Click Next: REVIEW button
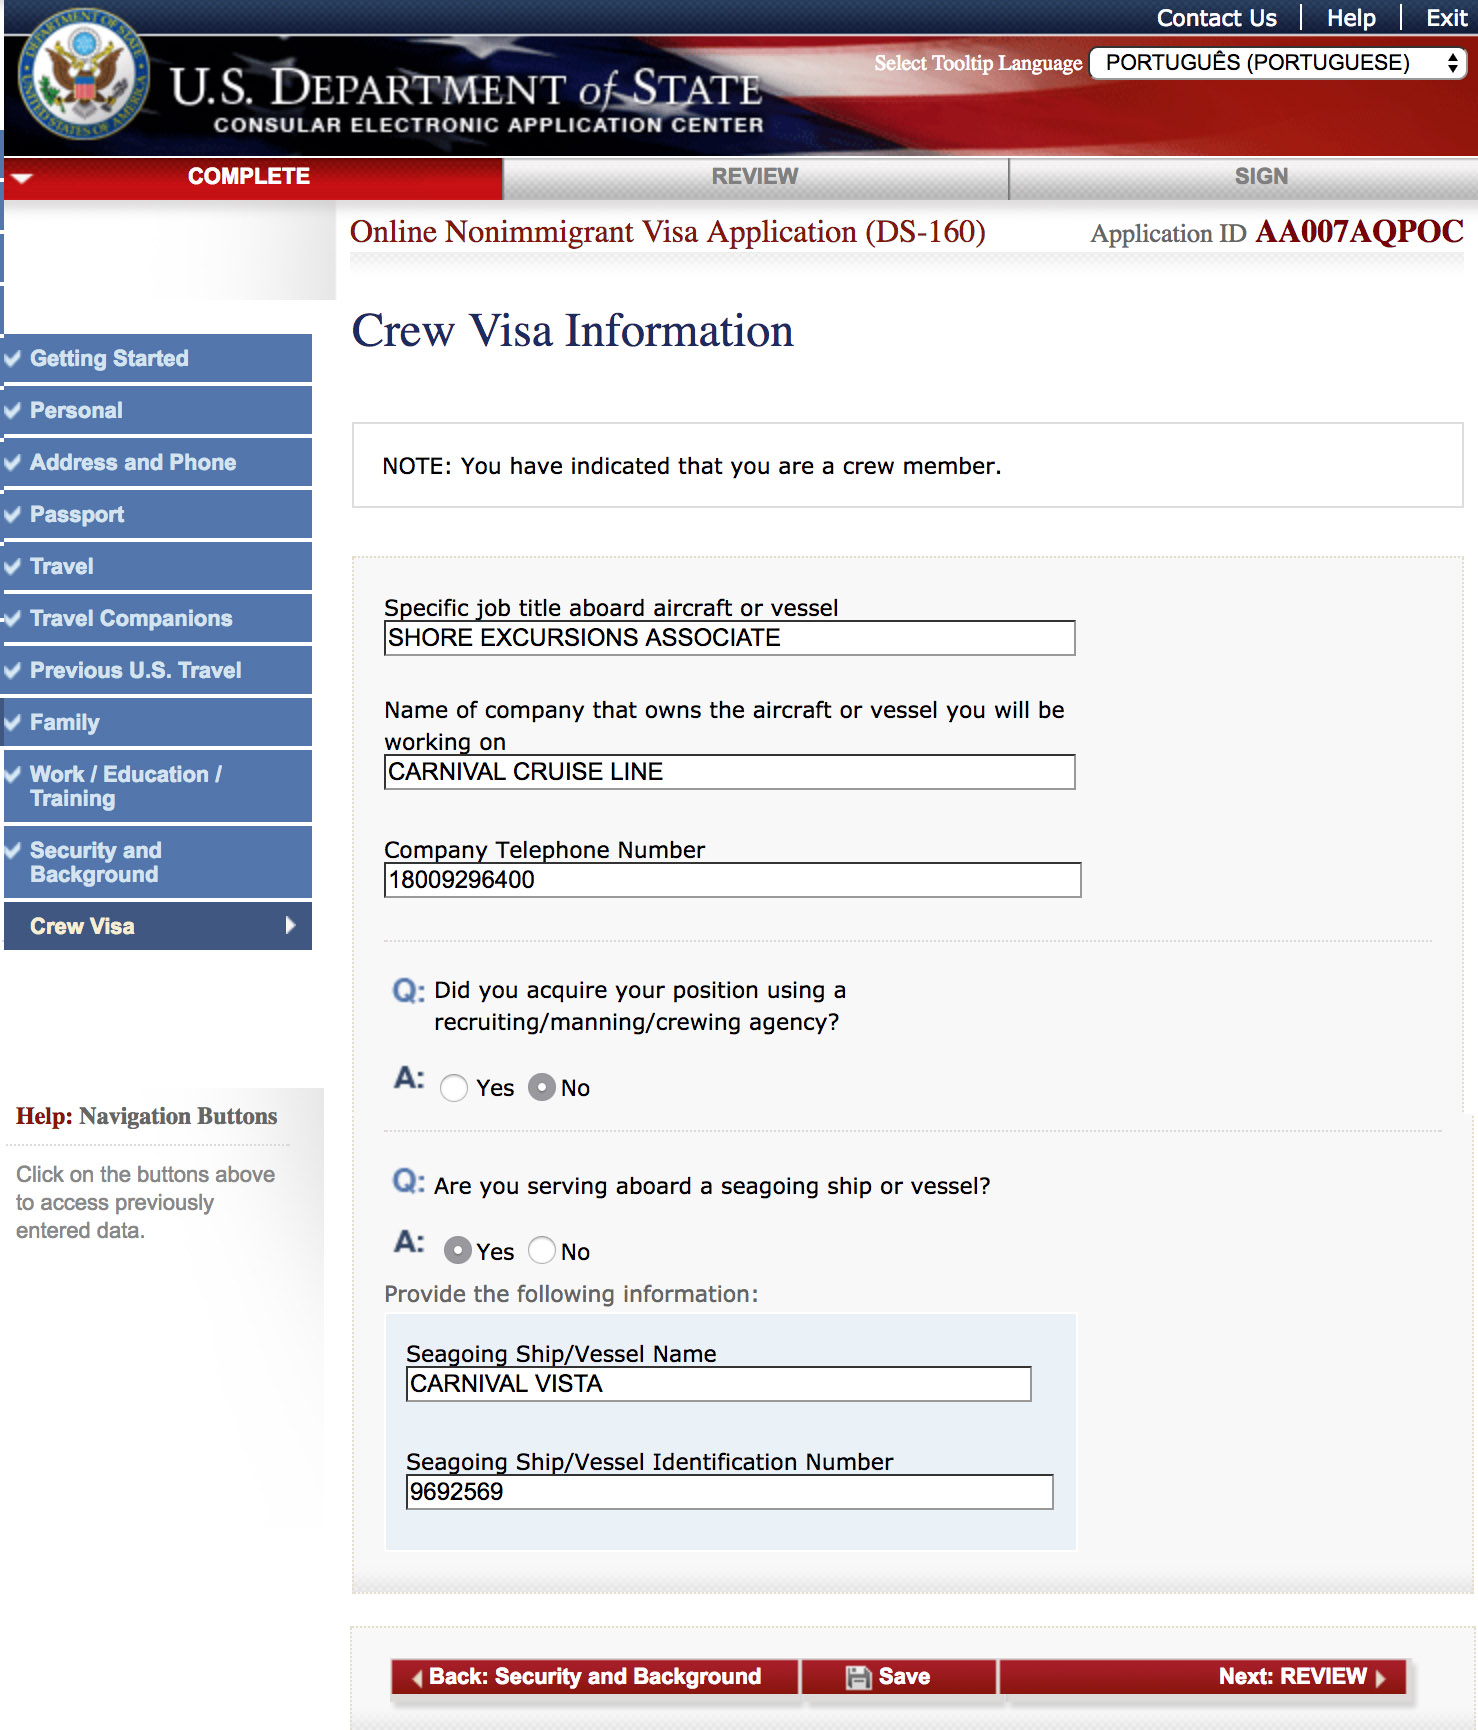Image resolution: width=1478 pixels, height=1730 pixels. (1203, 1677)
